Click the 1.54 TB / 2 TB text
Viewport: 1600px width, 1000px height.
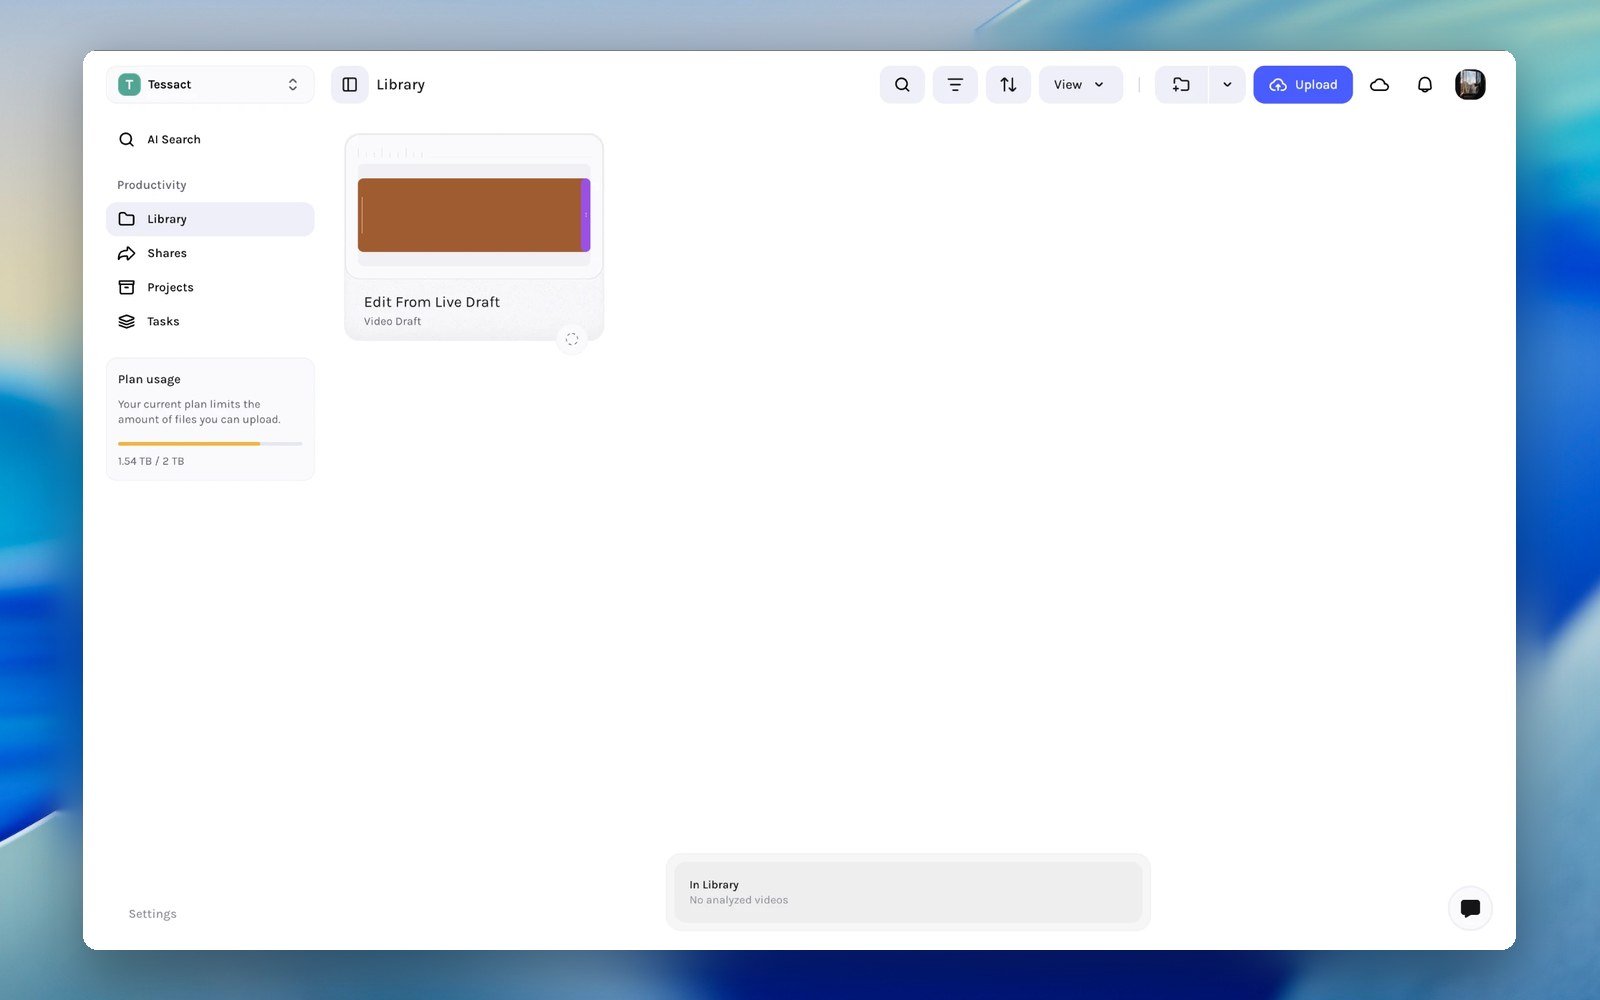coord(151,461)
